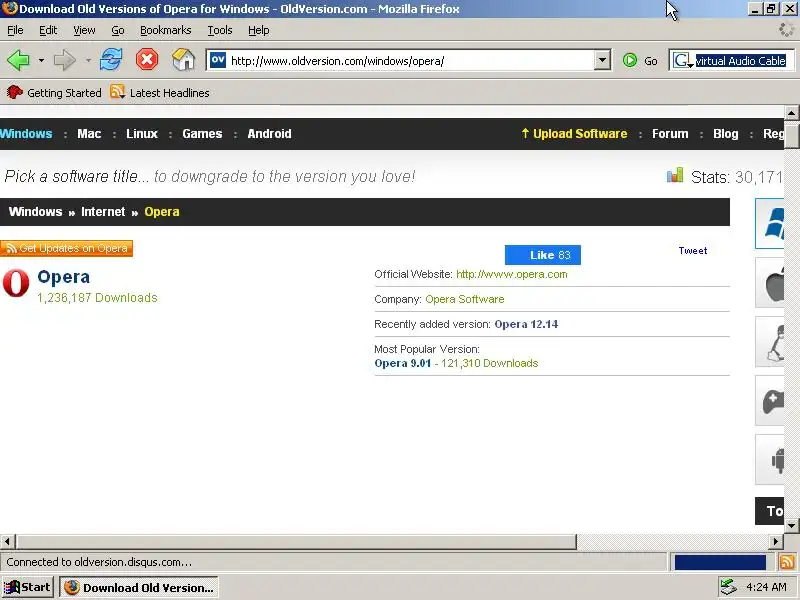
Task: Click the green Go button icon
Action: click(630, 60)
